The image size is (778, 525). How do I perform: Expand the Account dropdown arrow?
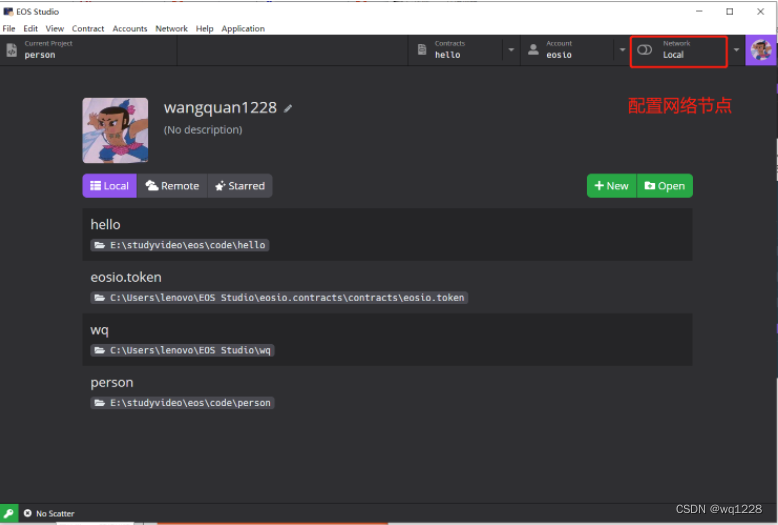pos(622,50)
